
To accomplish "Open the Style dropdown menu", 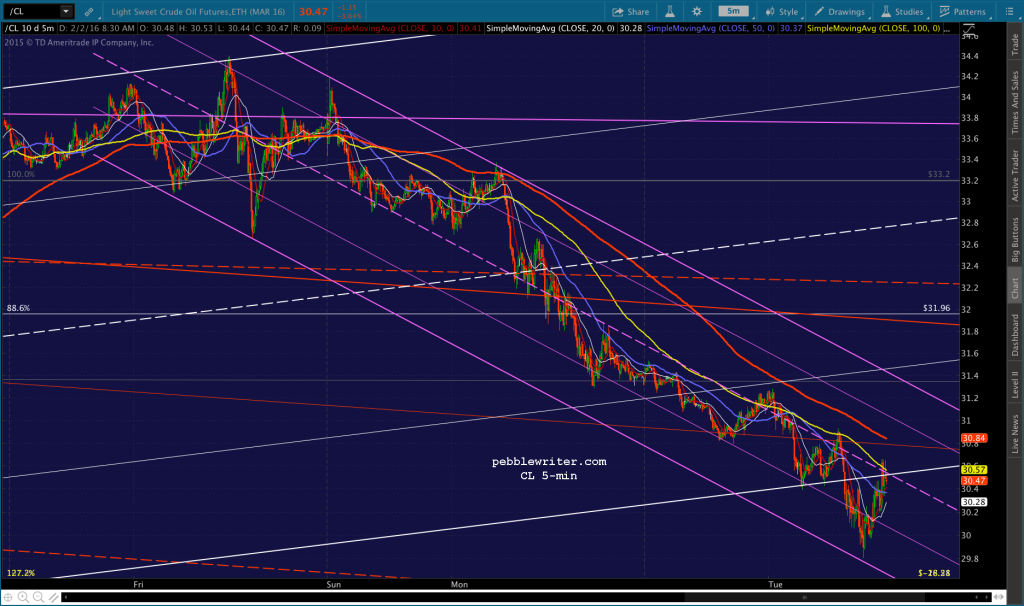I will click(782, 12).
